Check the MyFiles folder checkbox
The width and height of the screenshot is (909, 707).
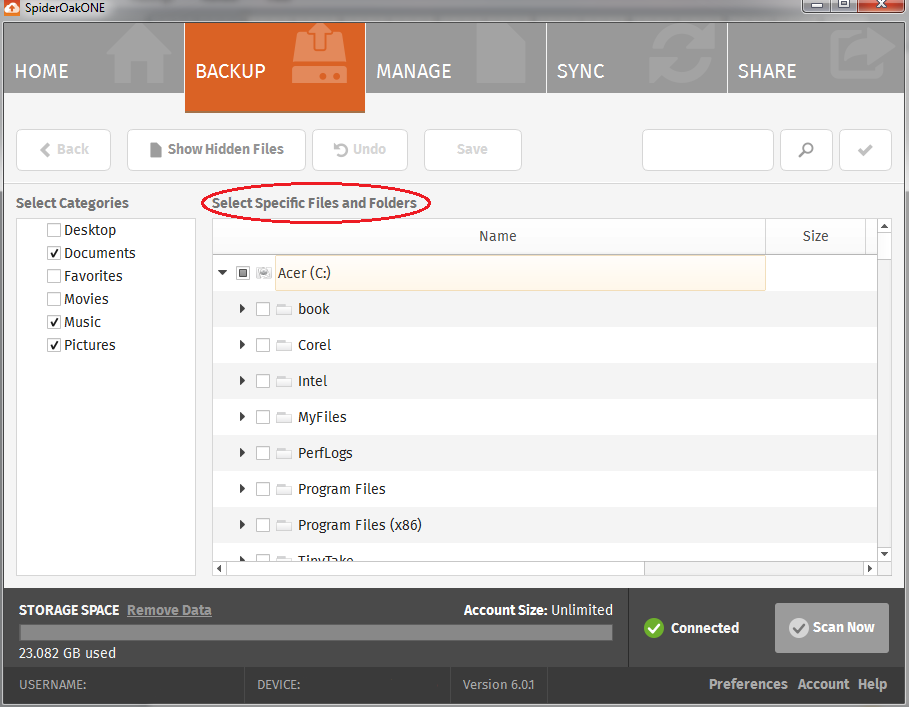[x=263, y=417]
